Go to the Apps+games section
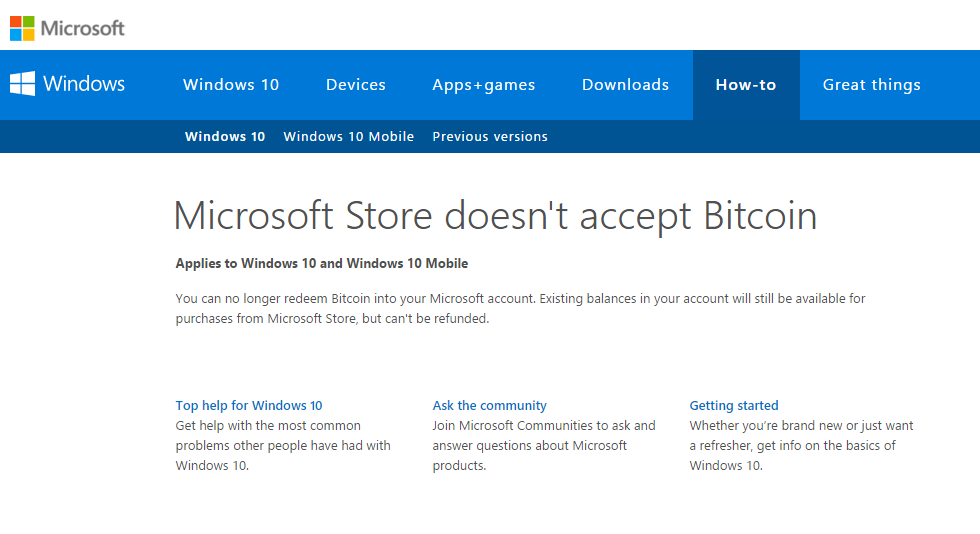Image resolution: width=980 pixels, height=534 pixels. [x=484, y=85]
